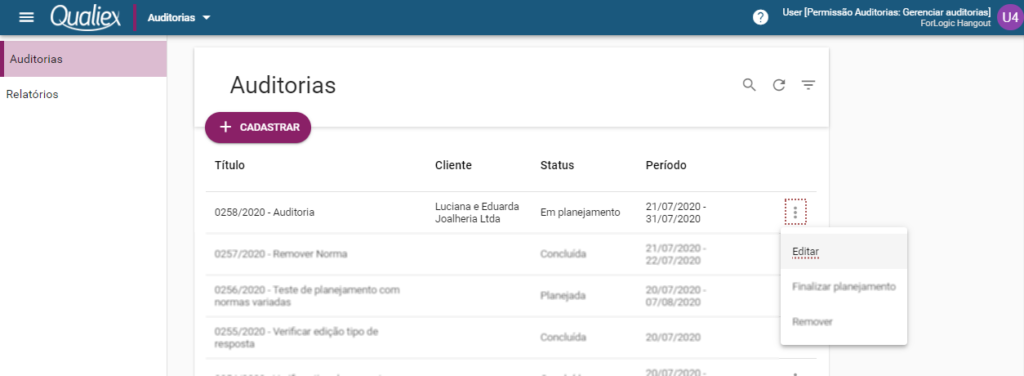Click period 20/07/2020 - 07/08/2020
The image size is (1024, 376).
pos(676,296)
